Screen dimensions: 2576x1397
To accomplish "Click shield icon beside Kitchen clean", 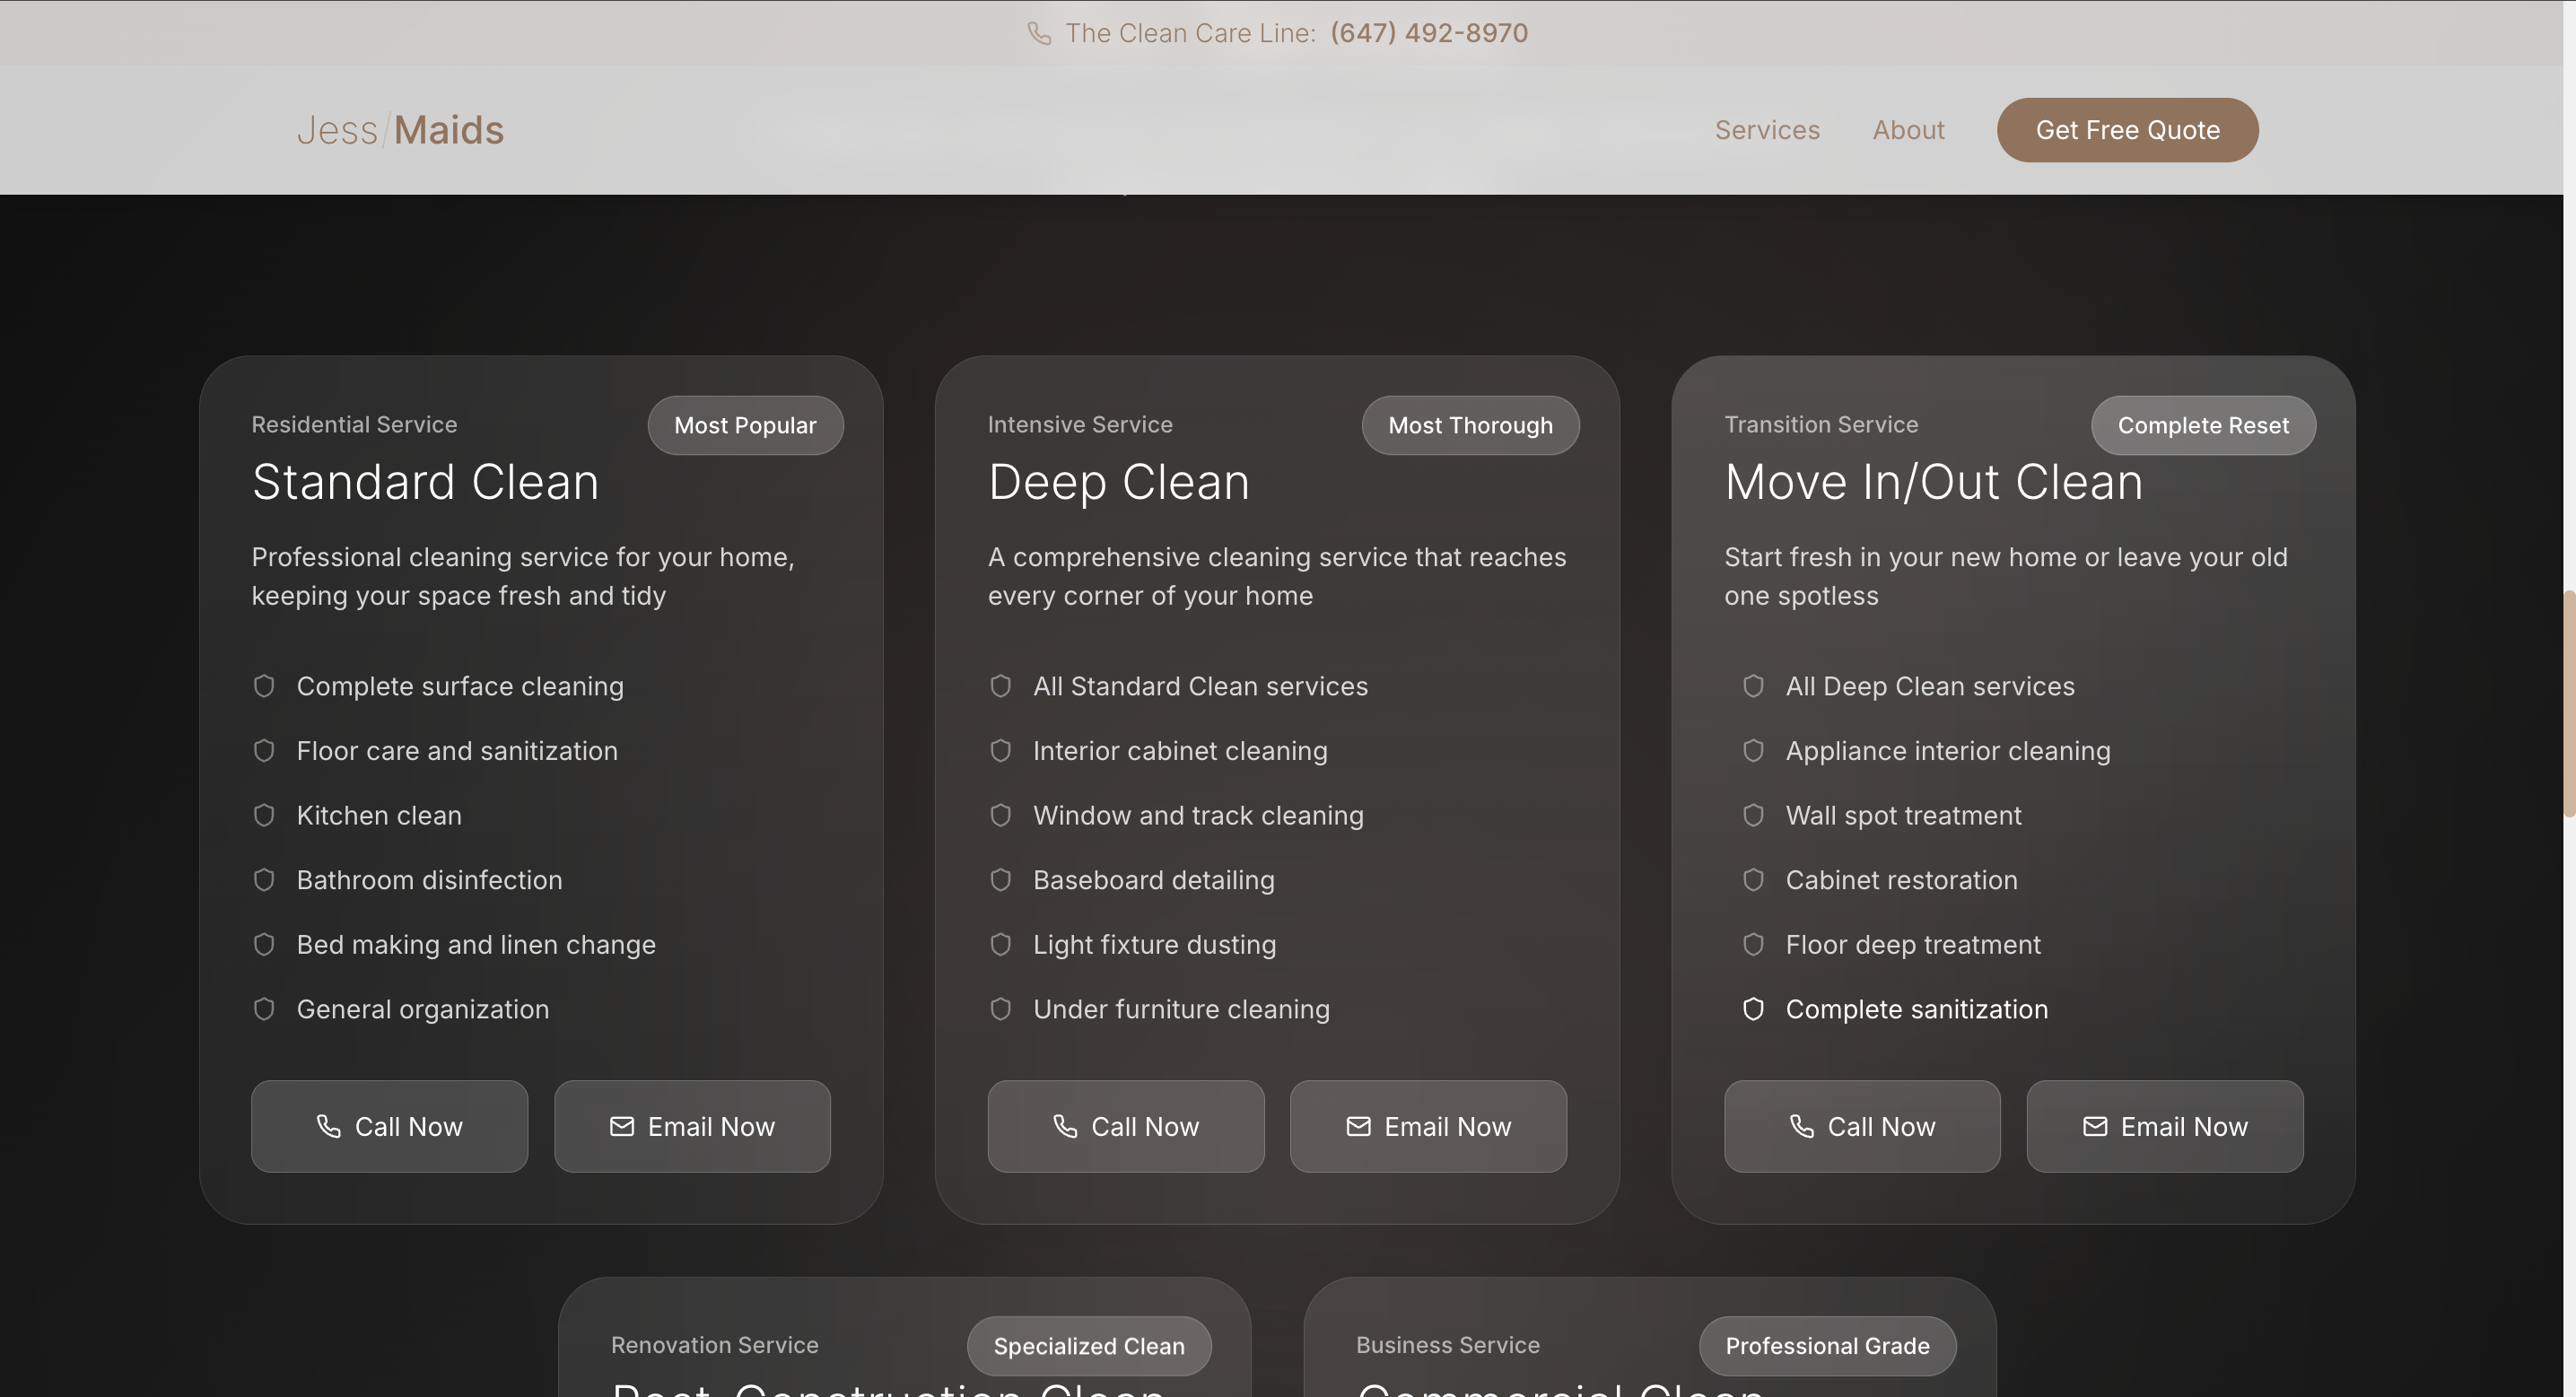I will point(264,815).
